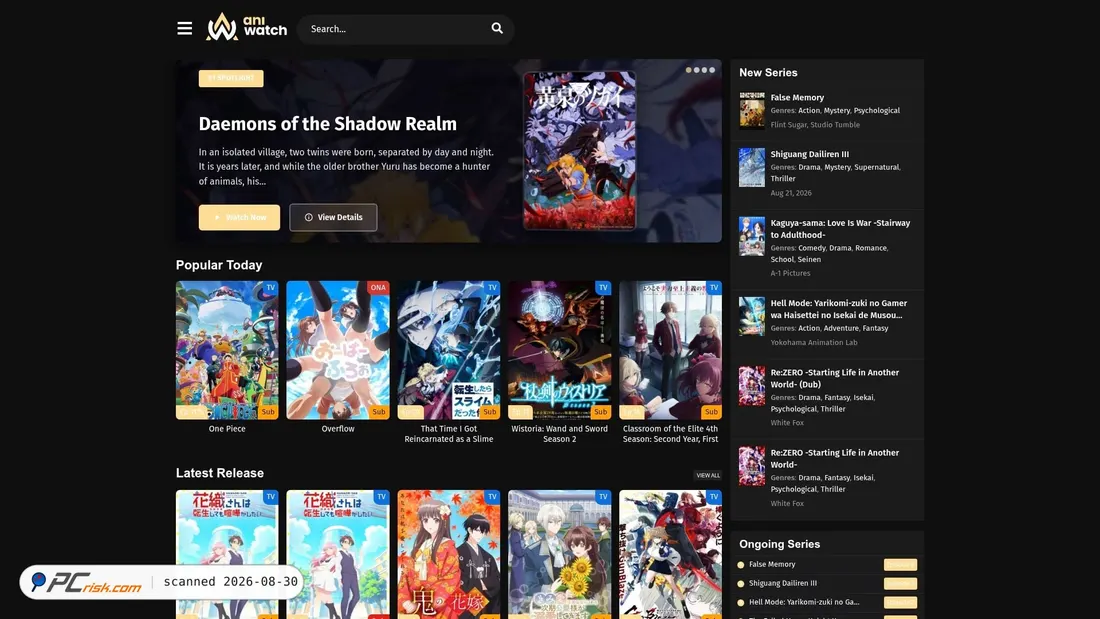1100x619 pixels.
Task: Open the One Piece title link
Action: [227, 429]
